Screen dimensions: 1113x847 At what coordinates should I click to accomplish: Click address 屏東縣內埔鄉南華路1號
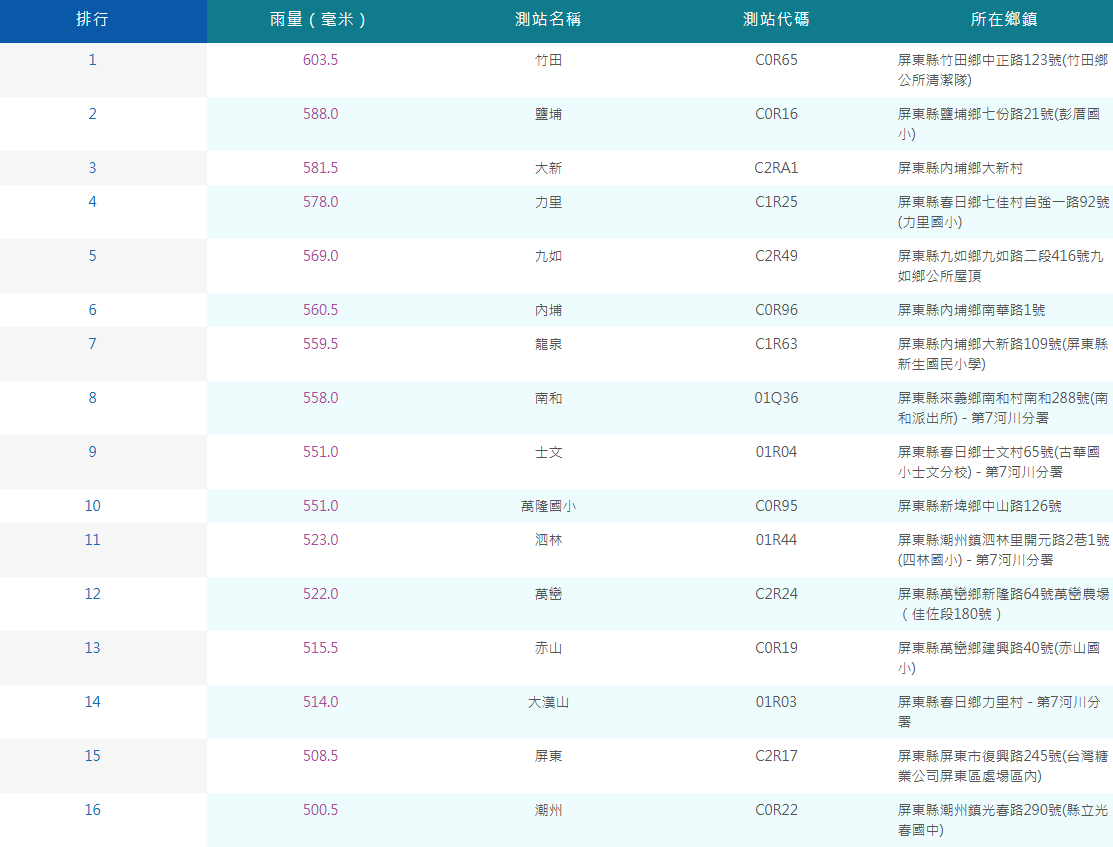(971, 310)
